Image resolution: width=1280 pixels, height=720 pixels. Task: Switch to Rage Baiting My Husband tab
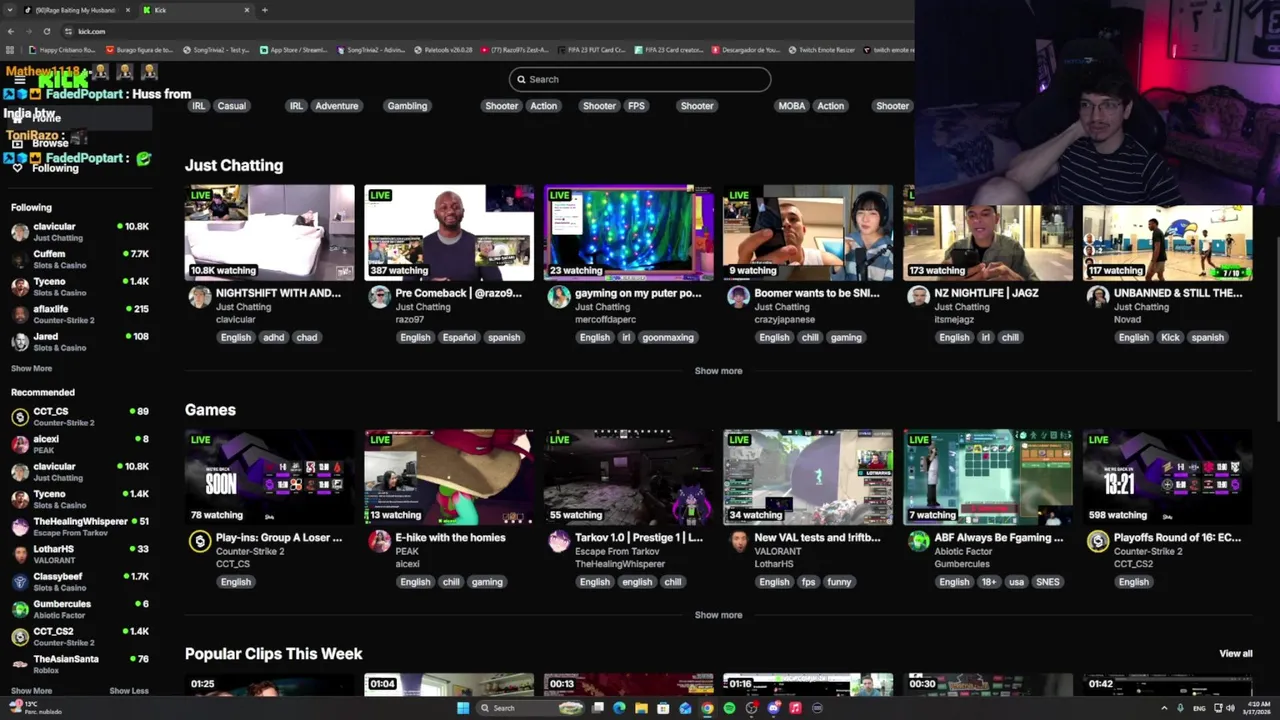(x=76, y=10)
